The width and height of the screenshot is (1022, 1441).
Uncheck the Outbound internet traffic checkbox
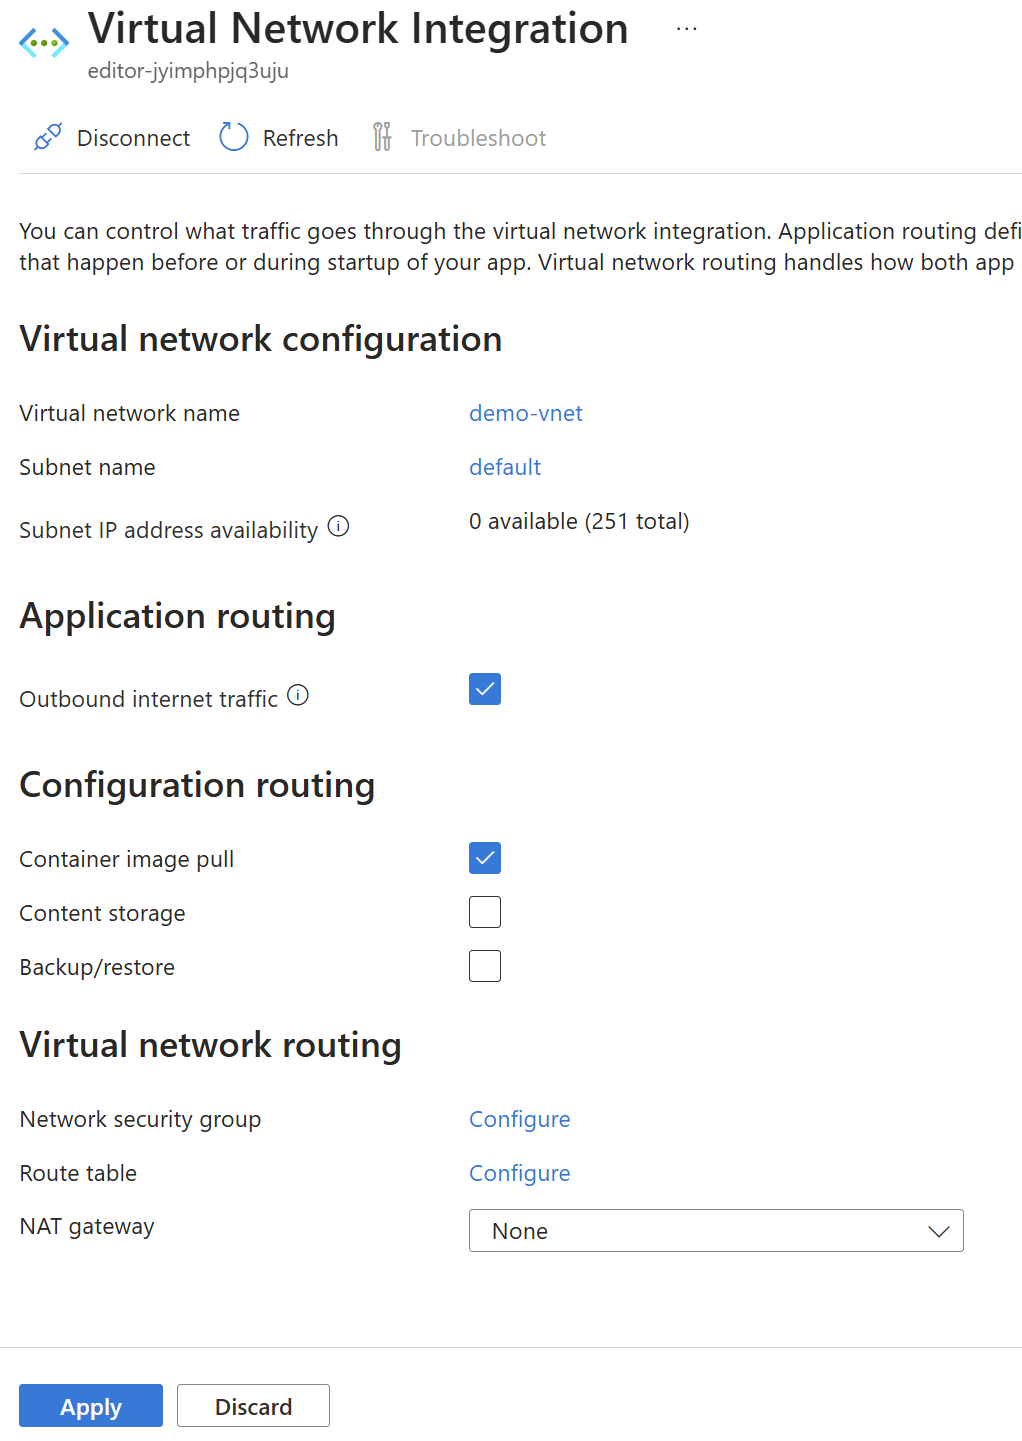pyautogui.click(x=485, y=689)
